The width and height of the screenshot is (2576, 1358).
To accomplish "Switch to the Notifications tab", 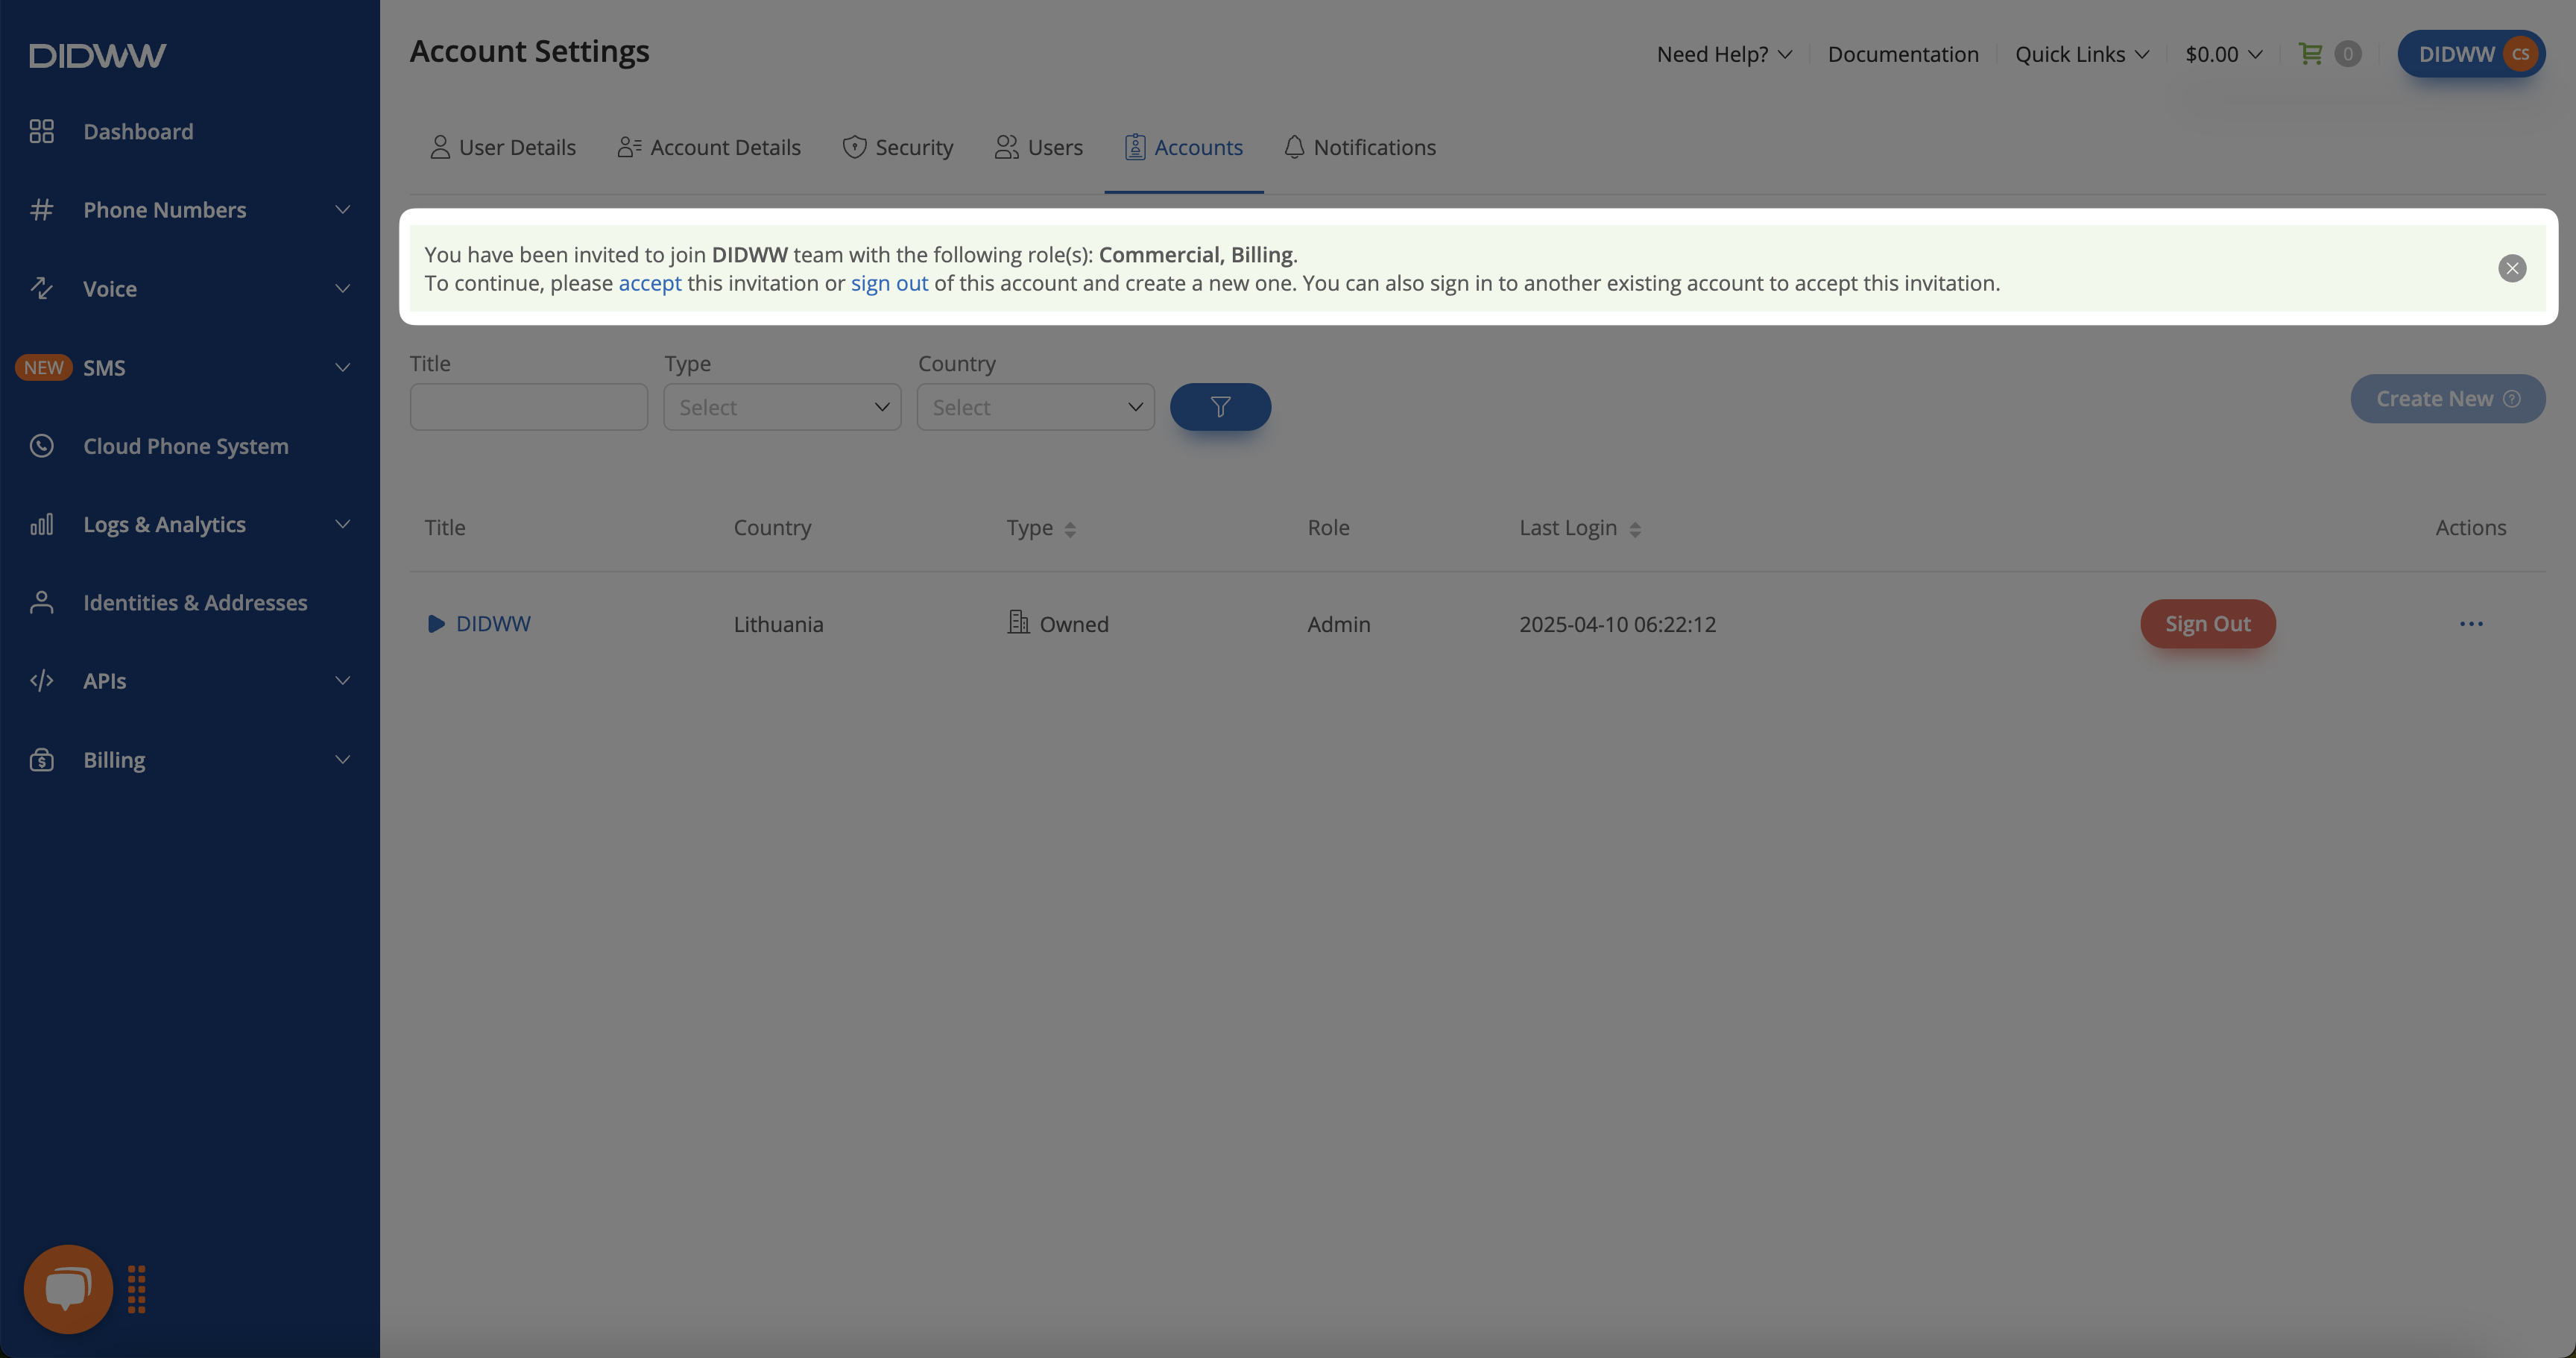I will coord(1360,147).
